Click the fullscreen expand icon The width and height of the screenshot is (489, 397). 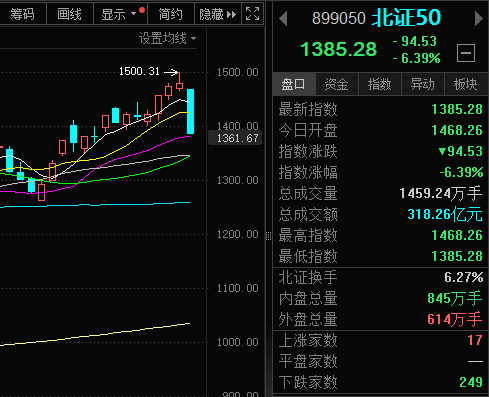252,14
